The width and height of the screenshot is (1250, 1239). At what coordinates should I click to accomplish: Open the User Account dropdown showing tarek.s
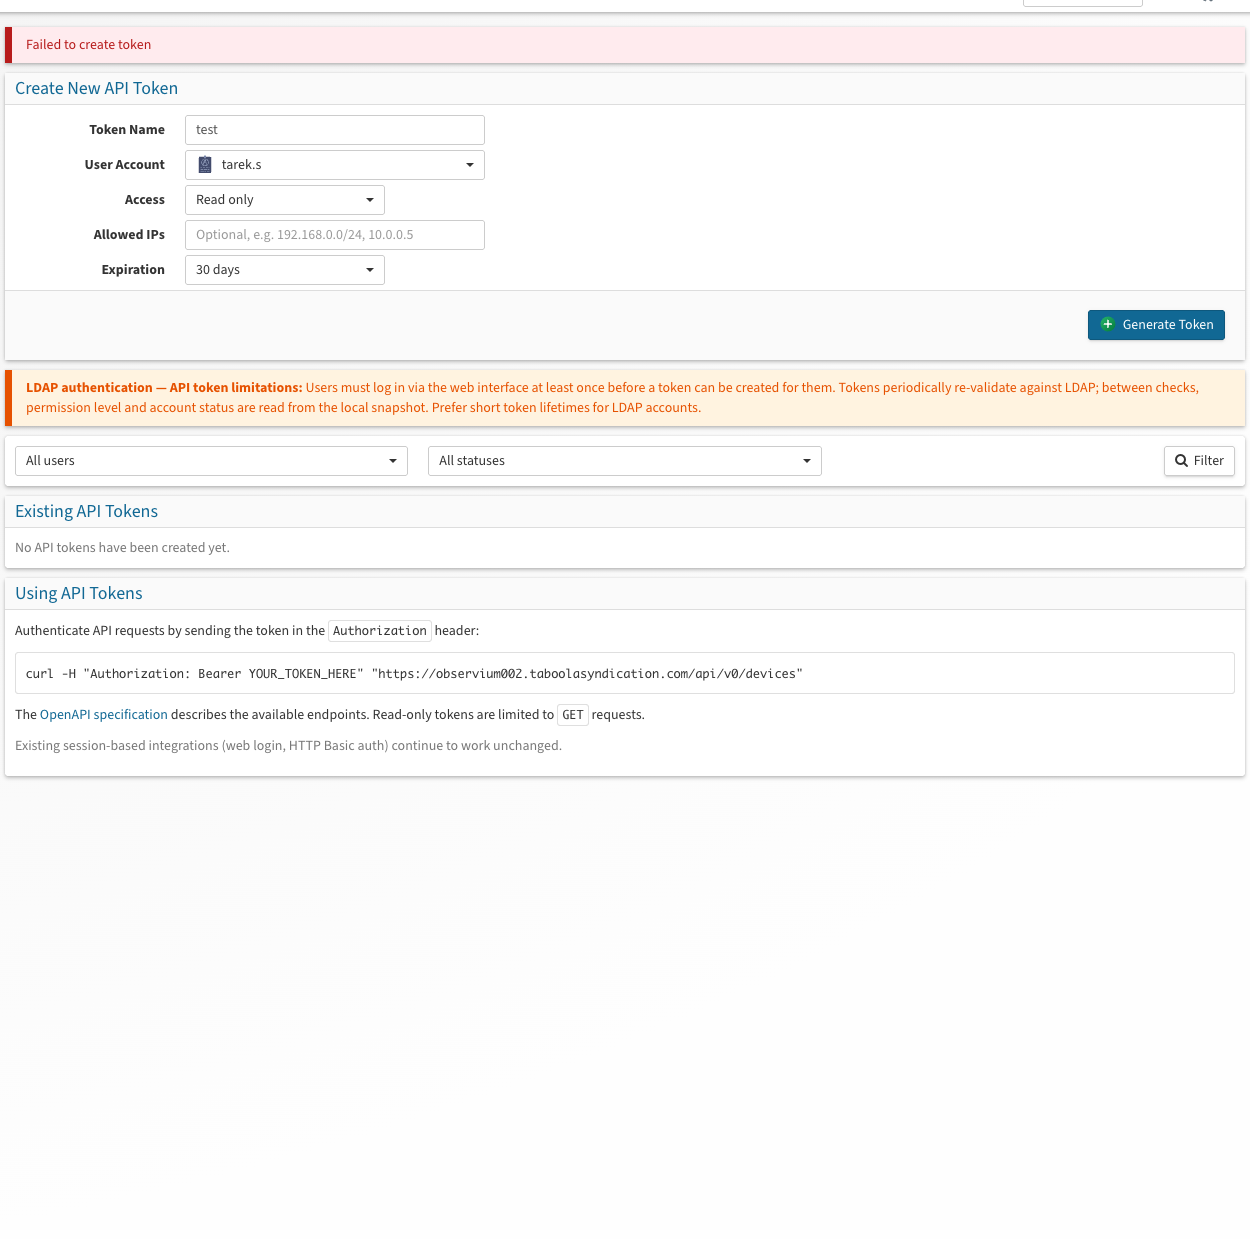pyautogui.click(x=334, y=165)
